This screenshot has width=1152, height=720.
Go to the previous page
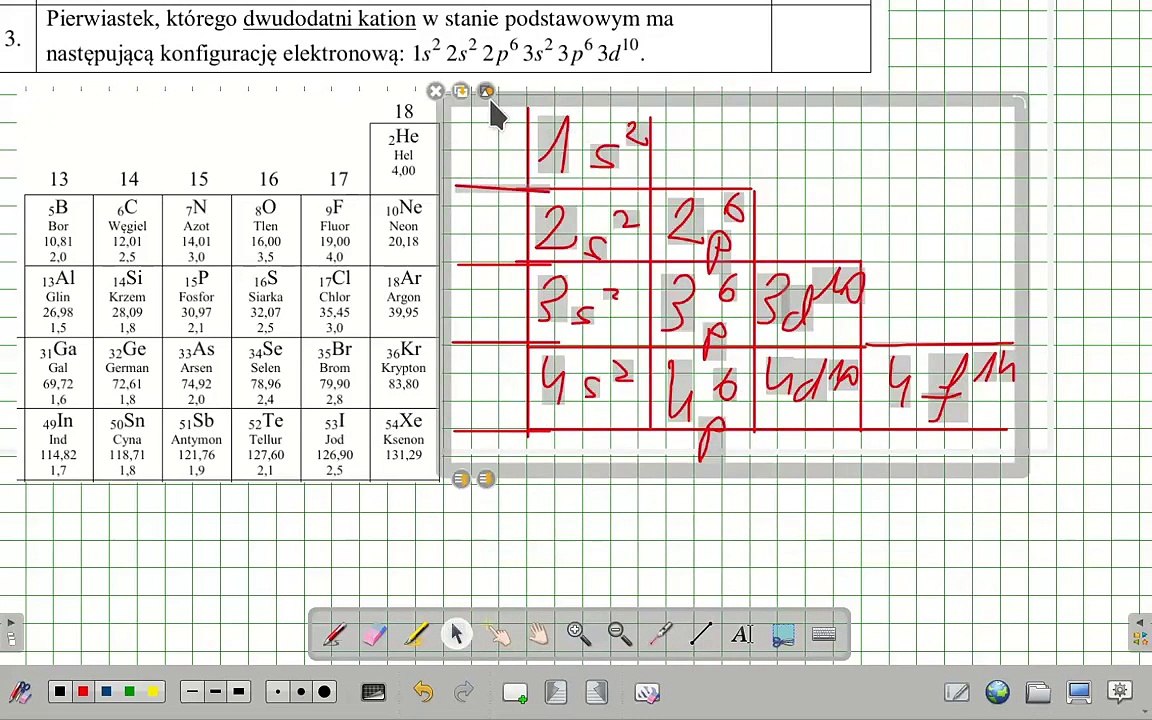coord(555,692)
